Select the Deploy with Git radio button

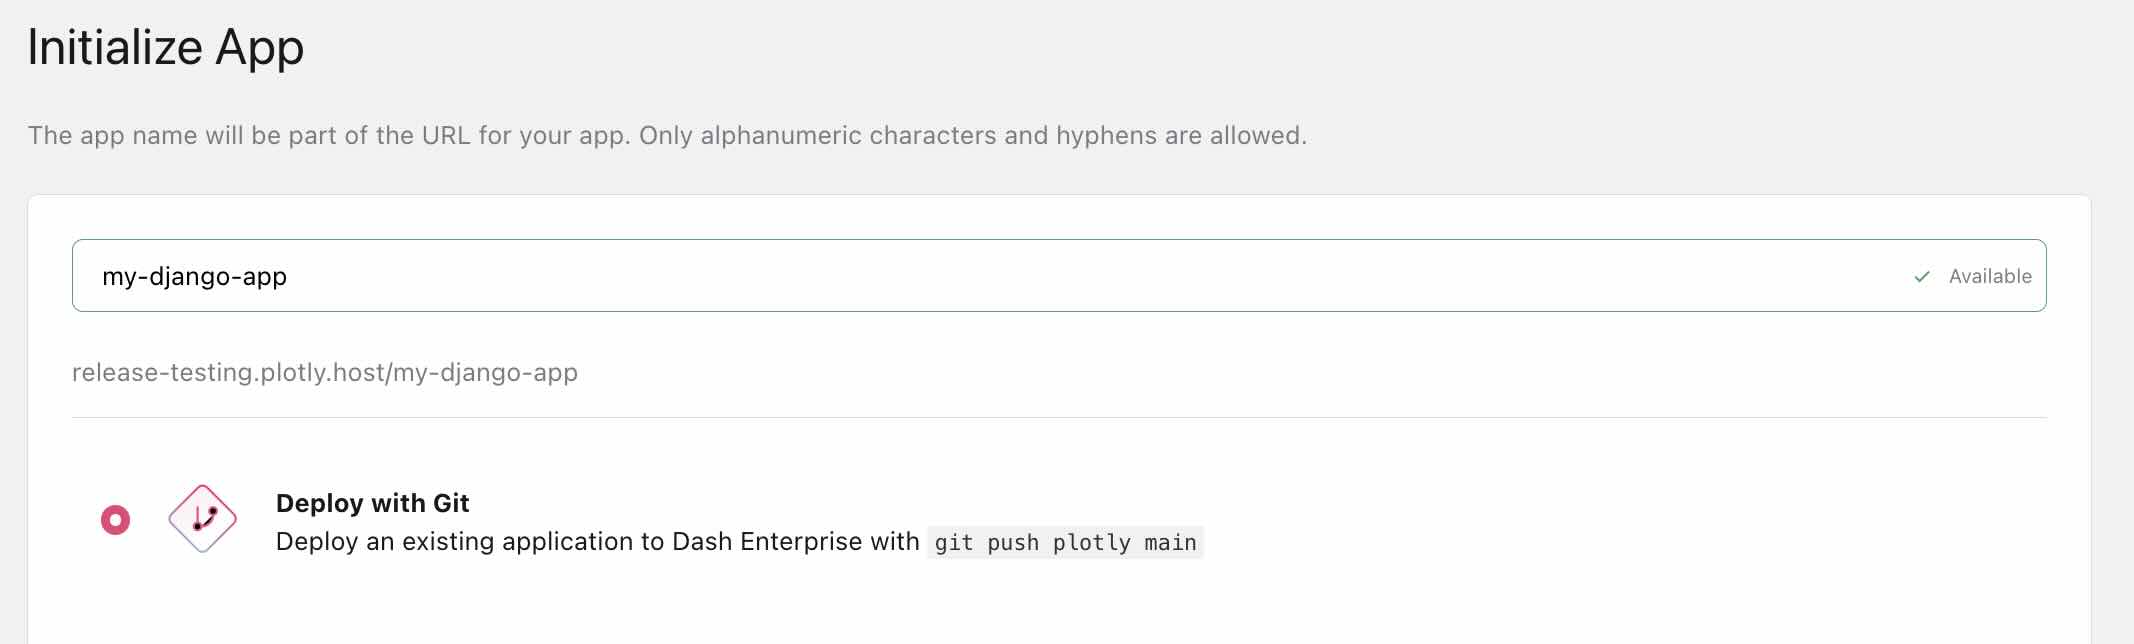(x=116, y=520)
